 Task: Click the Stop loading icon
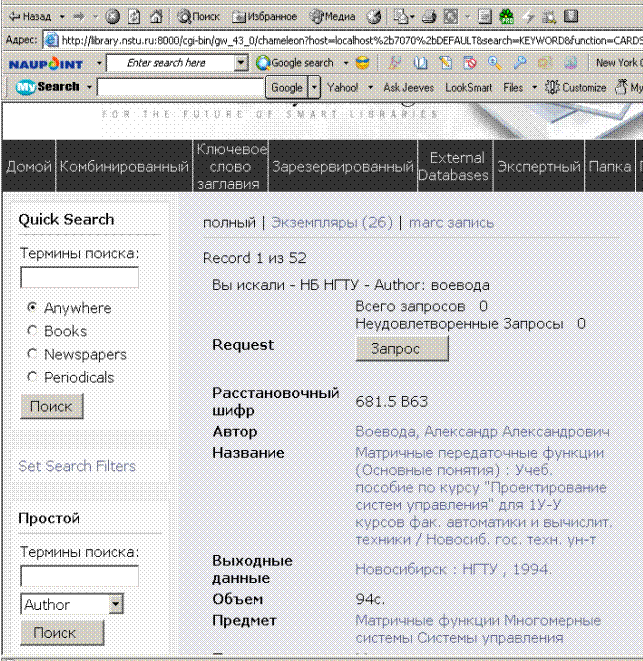pos(113,17)
